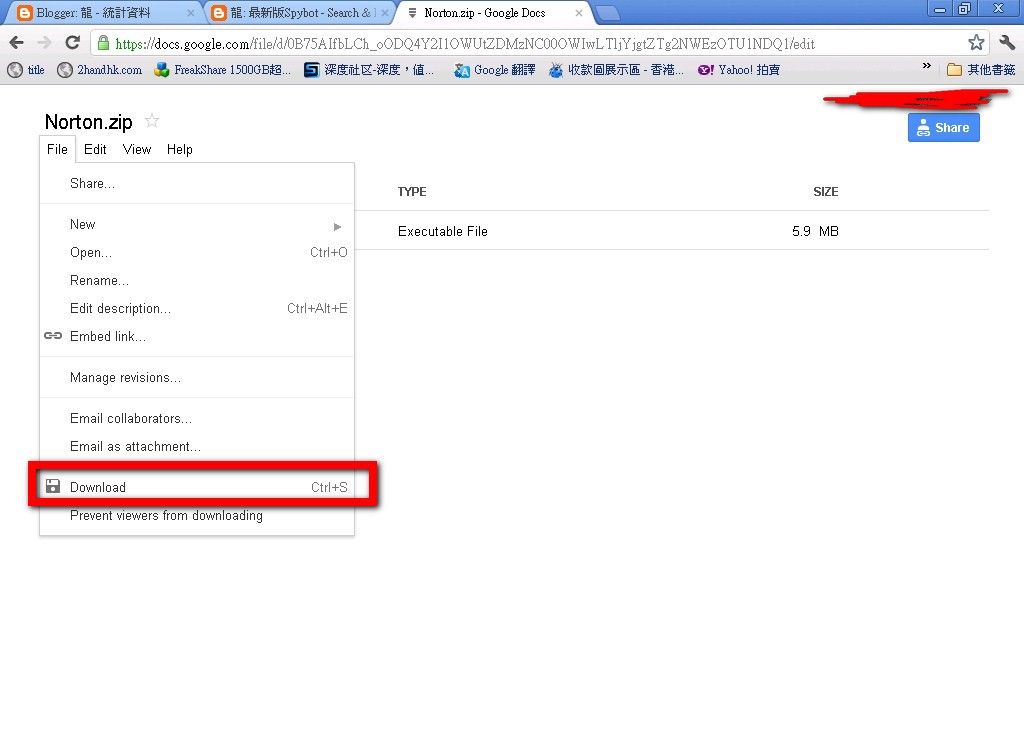Open the View menu
1024x738 pixels.
tap(136, 150)
